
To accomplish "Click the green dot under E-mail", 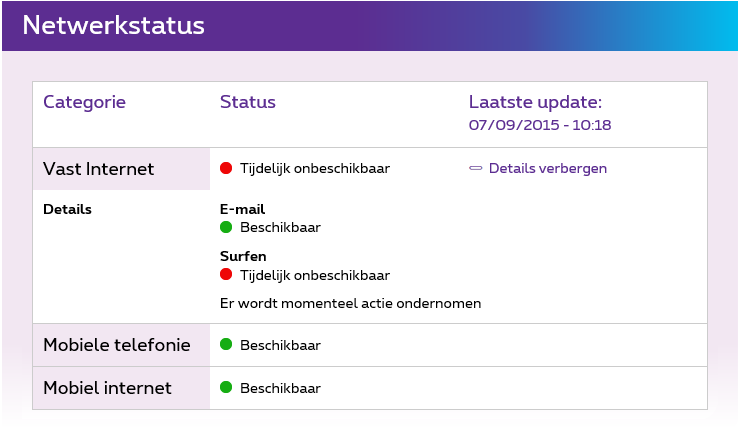I will (x=226, y=227).
